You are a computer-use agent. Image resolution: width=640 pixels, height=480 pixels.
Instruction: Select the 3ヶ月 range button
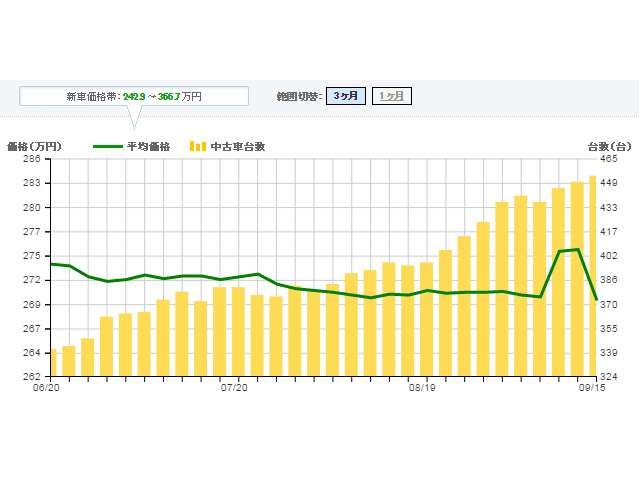point(345,96)
